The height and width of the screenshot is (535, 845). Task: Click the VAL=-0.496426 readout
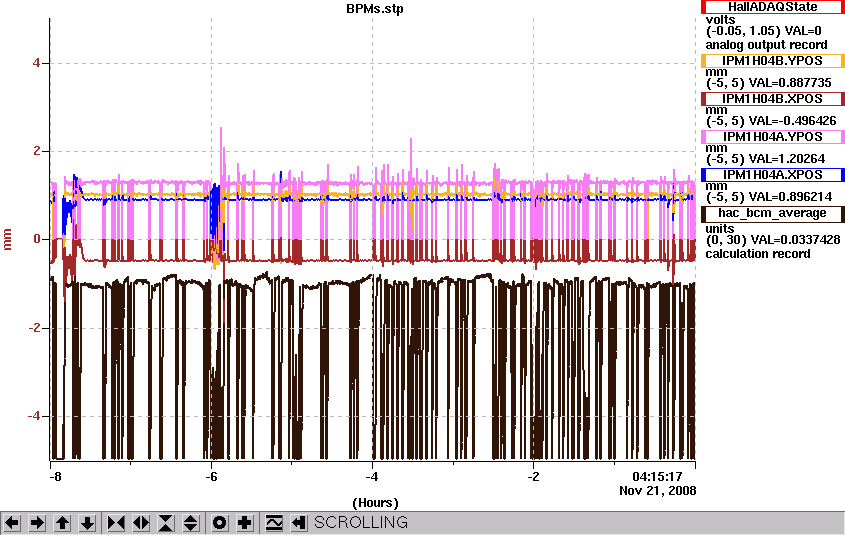coord(793,121)
